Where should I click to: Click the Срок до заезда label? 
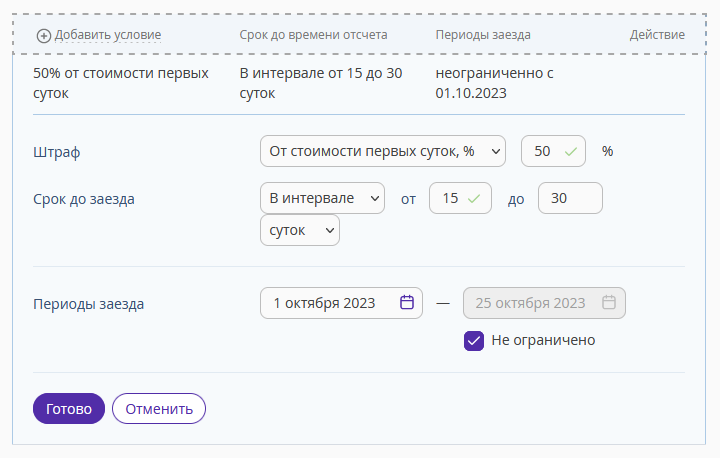84,199
